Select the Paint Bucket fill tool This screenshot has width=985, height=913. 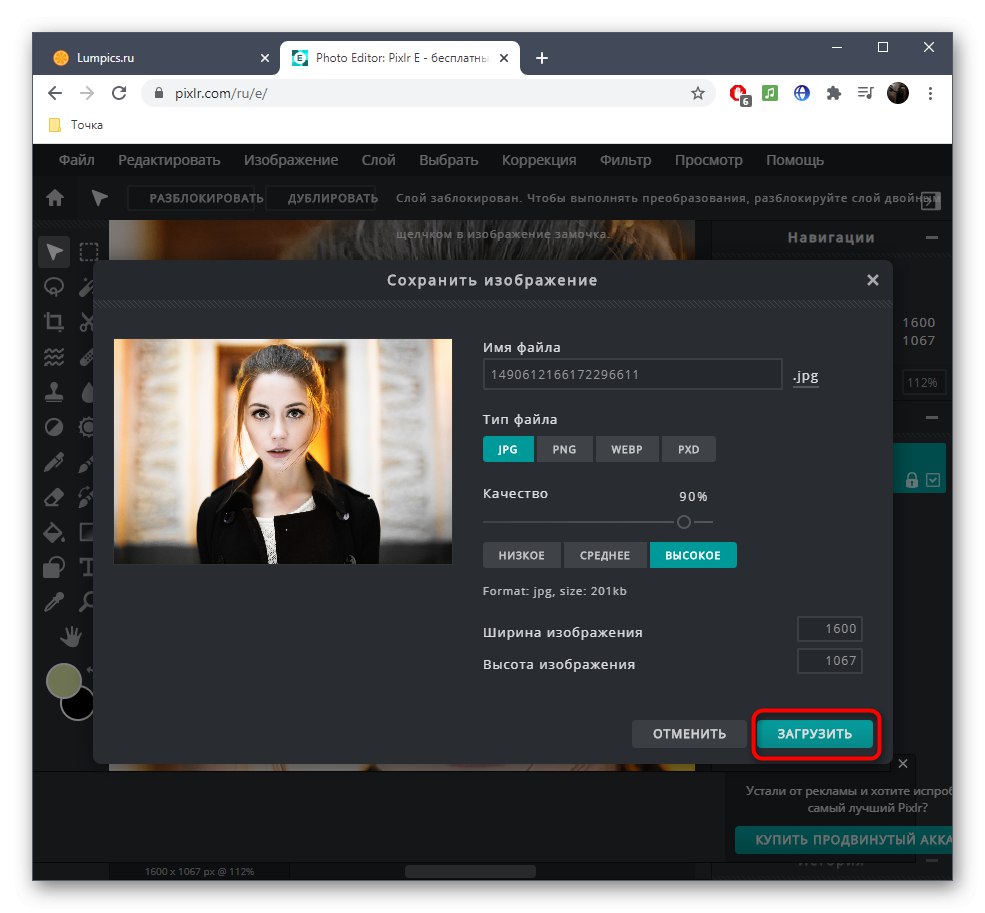(54, 532)
